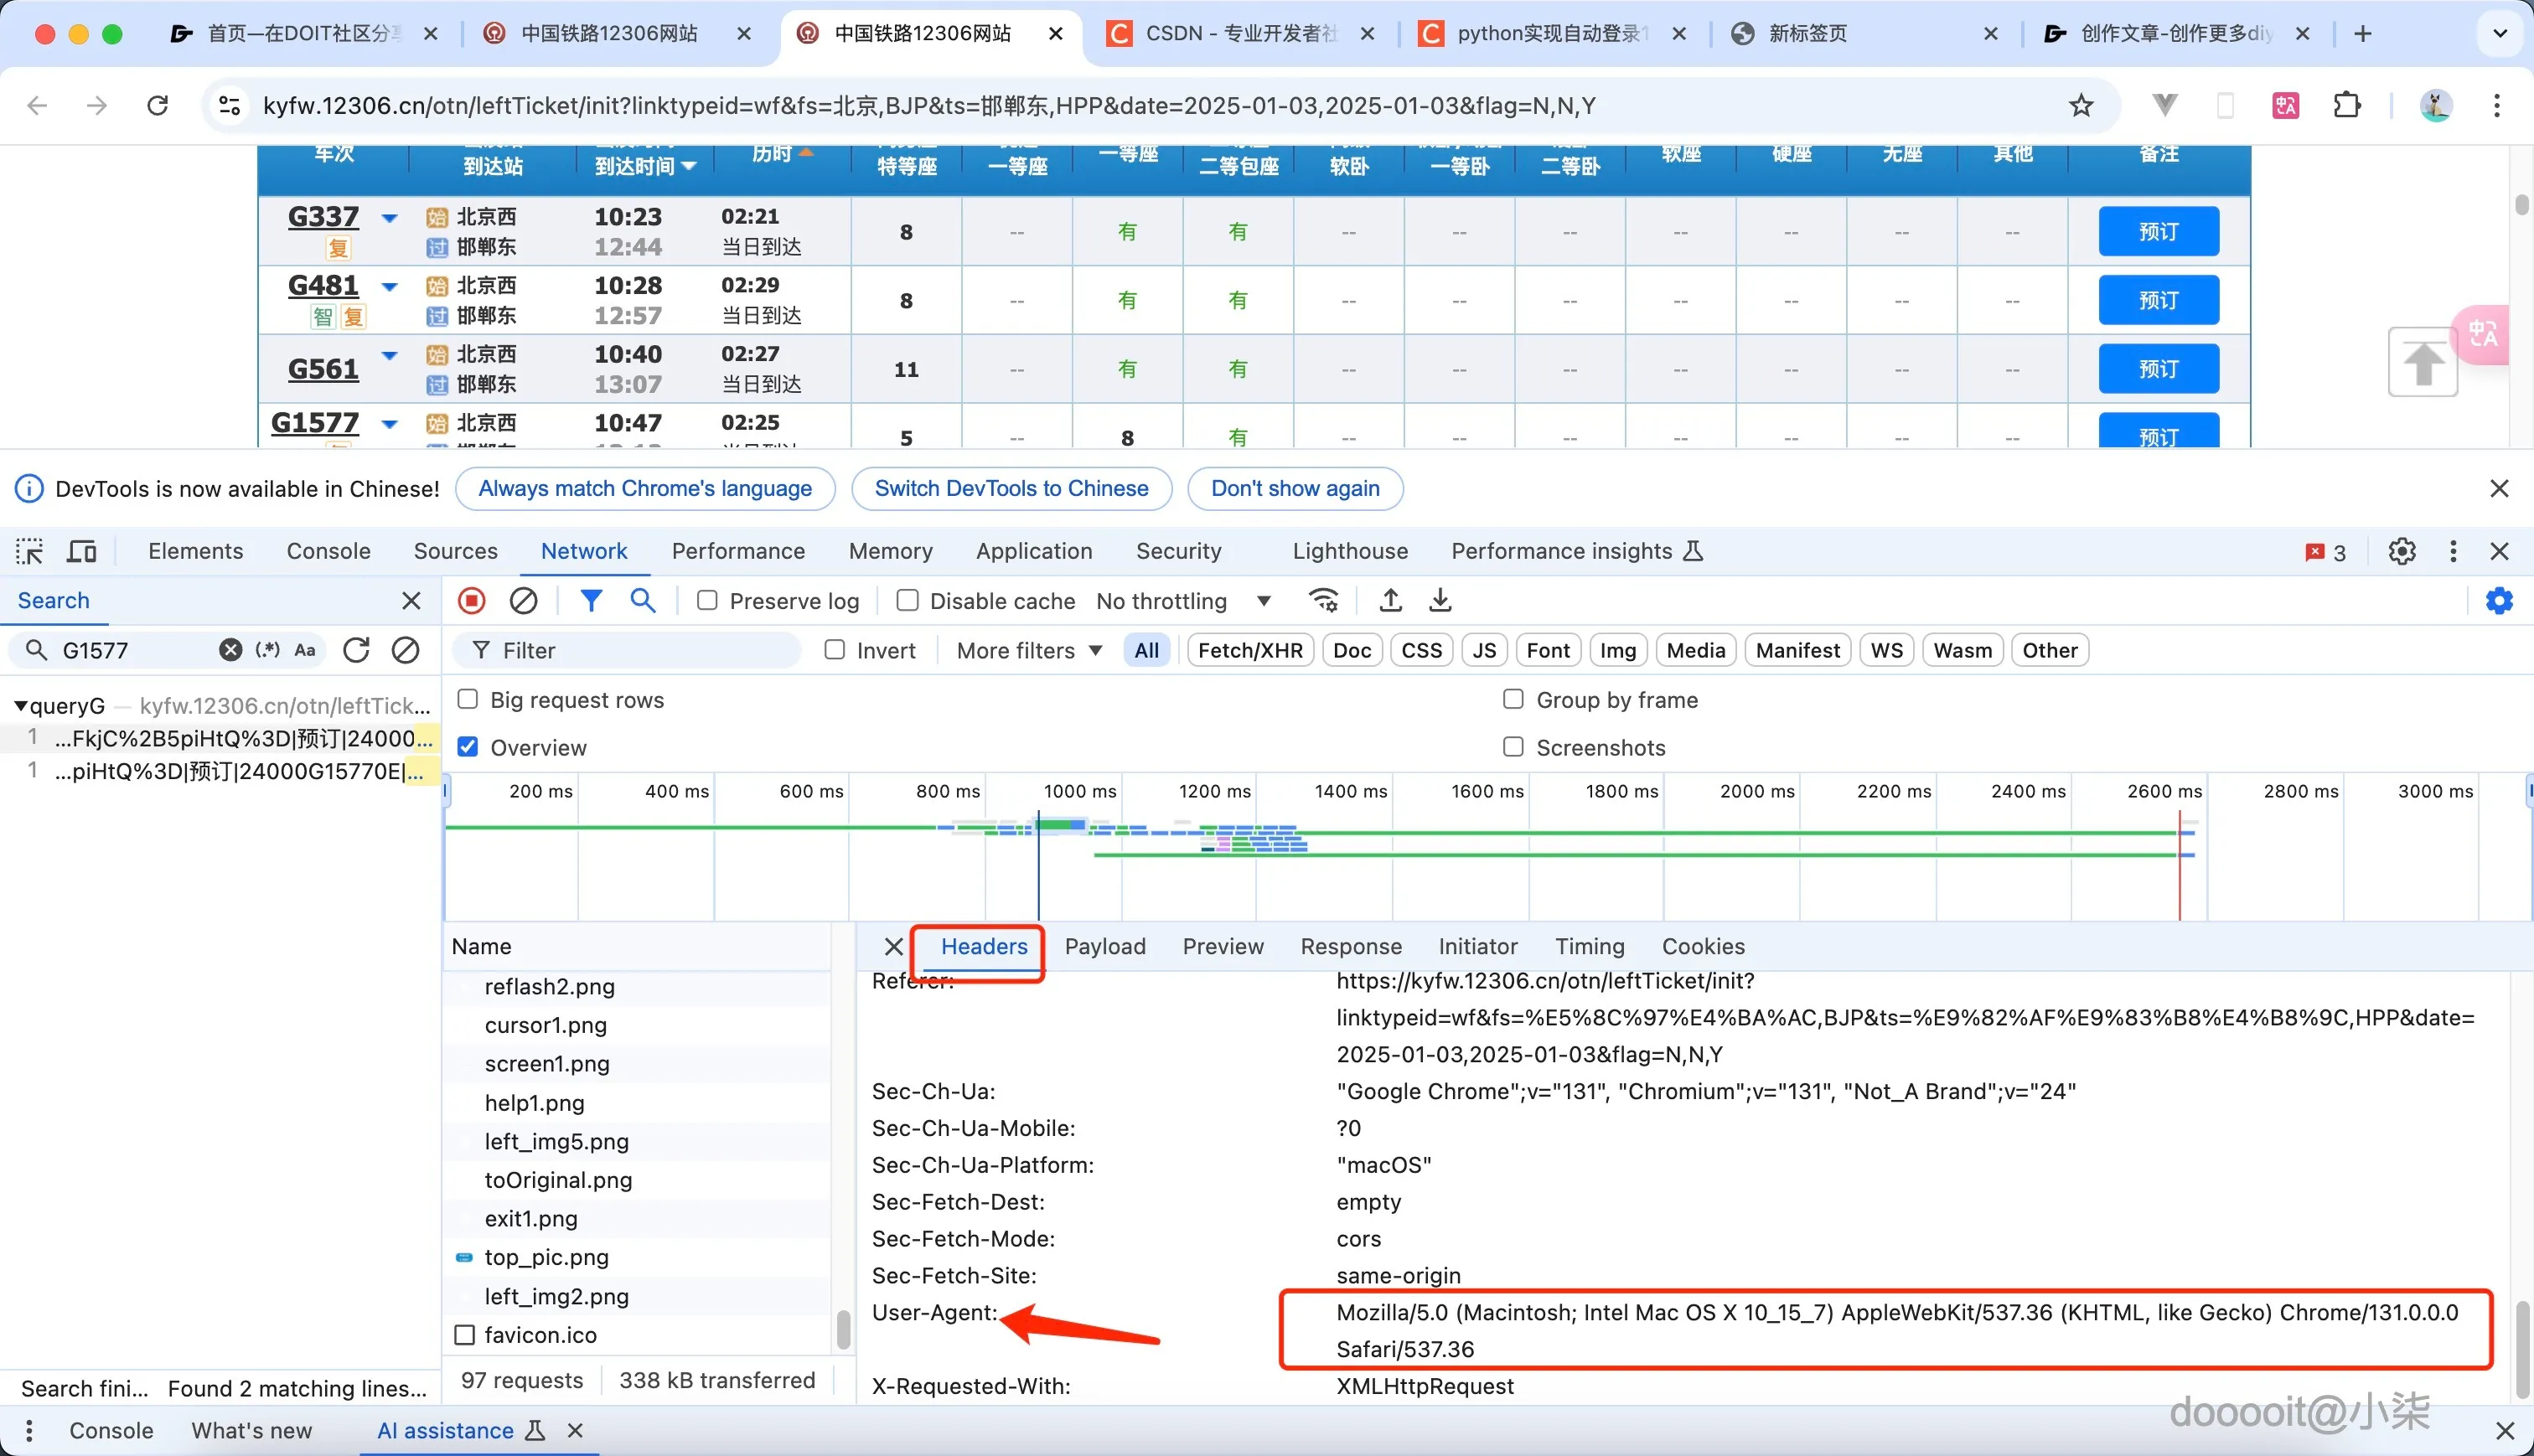Image resolution: width=2534 pixels, height=1456 pixels.
Task: Check the Disable cache option
Action: click(x=907, y=600)
